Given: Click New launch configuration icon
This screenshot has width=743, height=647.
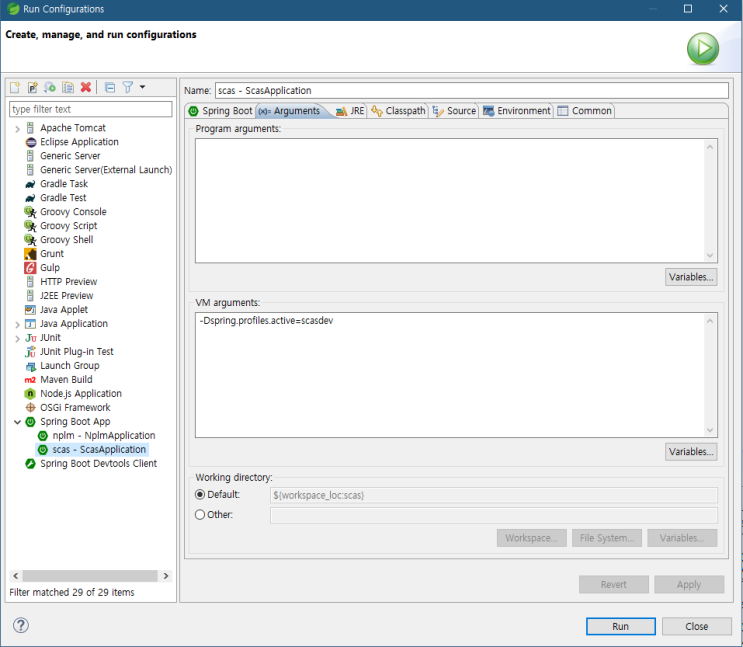Looking at the screenshot, I should pos(15,87).
